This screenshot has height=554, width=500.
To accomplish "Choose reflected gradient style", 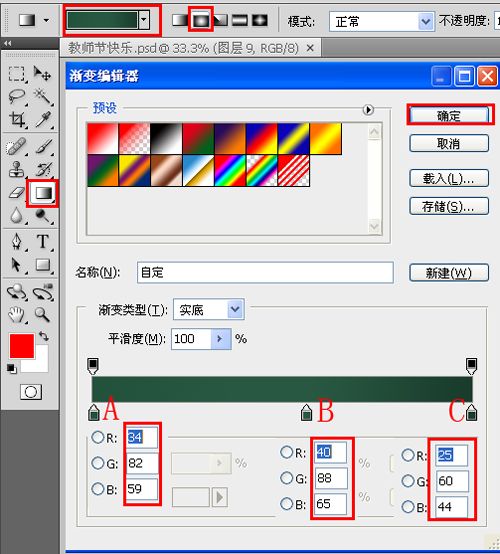I will tap(240, 20).
